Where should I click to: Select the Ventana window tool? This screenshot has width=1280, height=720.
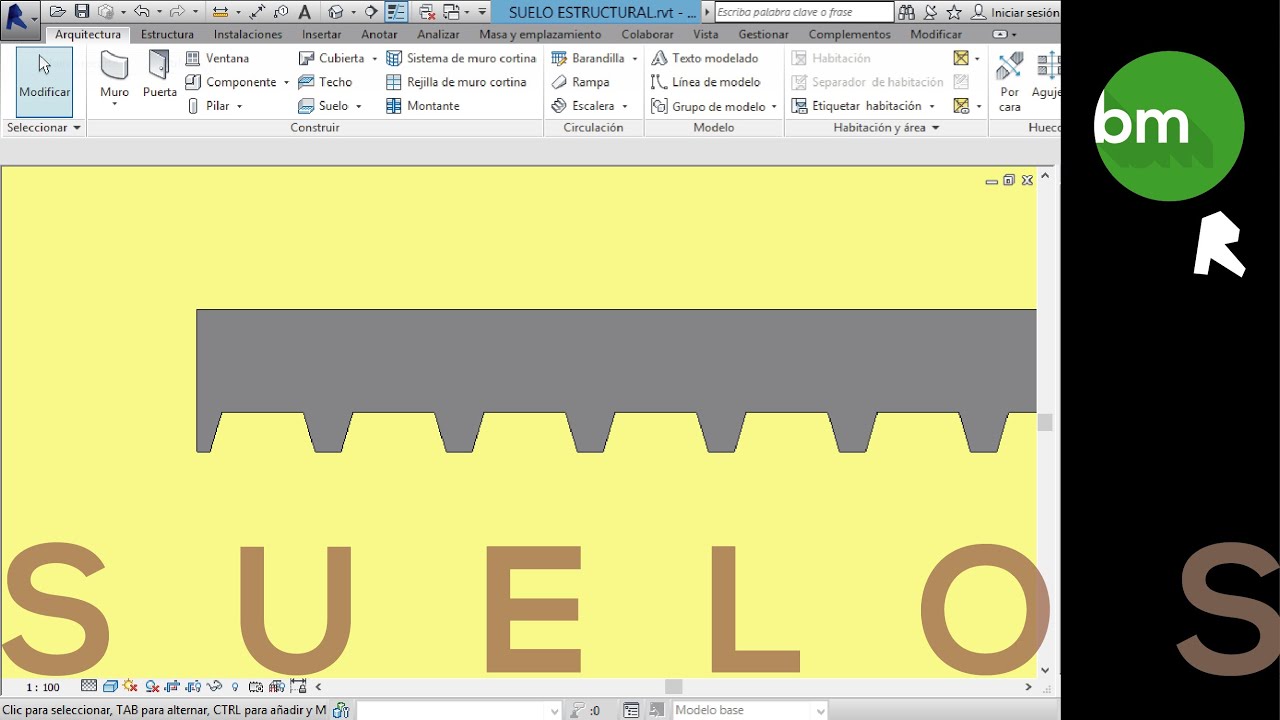pyautogui.click(x=217, y=58)
